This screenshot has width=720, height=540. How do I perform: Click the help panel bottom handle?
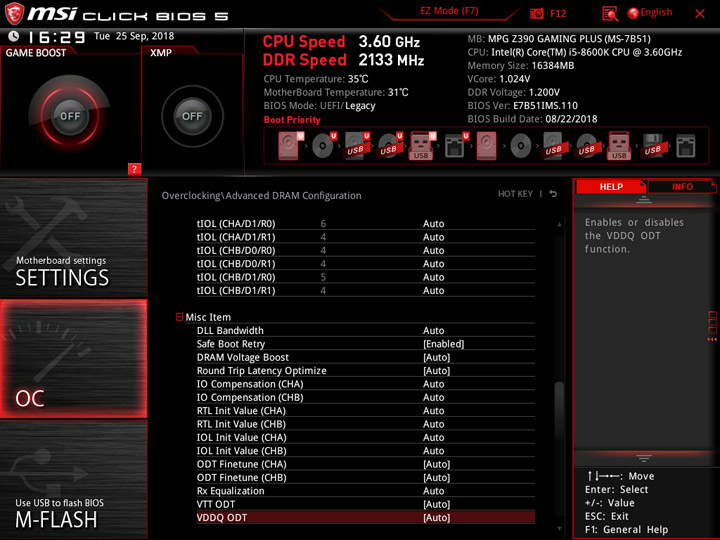click(644, 458)
